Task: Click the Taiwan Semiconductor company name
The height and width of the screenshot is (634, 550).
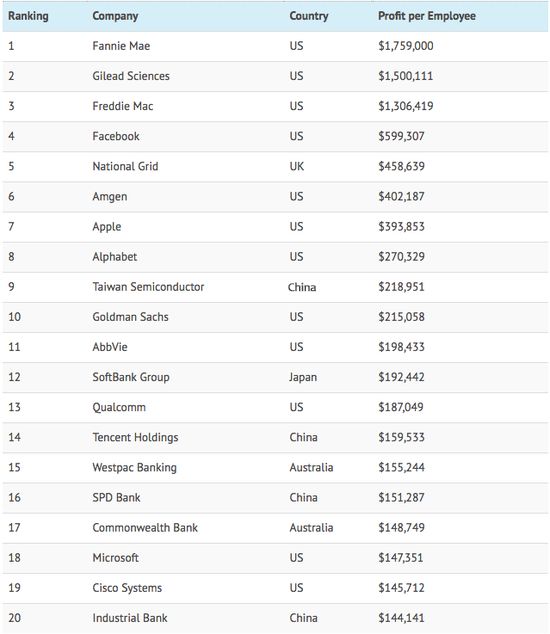Action: [x=148, y=287]
